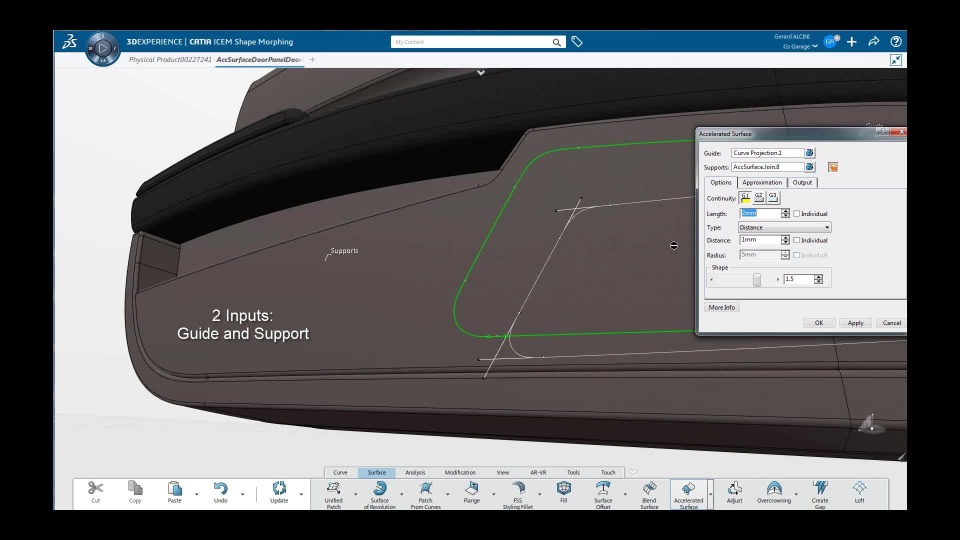Click the Shape value stepper arrows

[x=819, y=279]
